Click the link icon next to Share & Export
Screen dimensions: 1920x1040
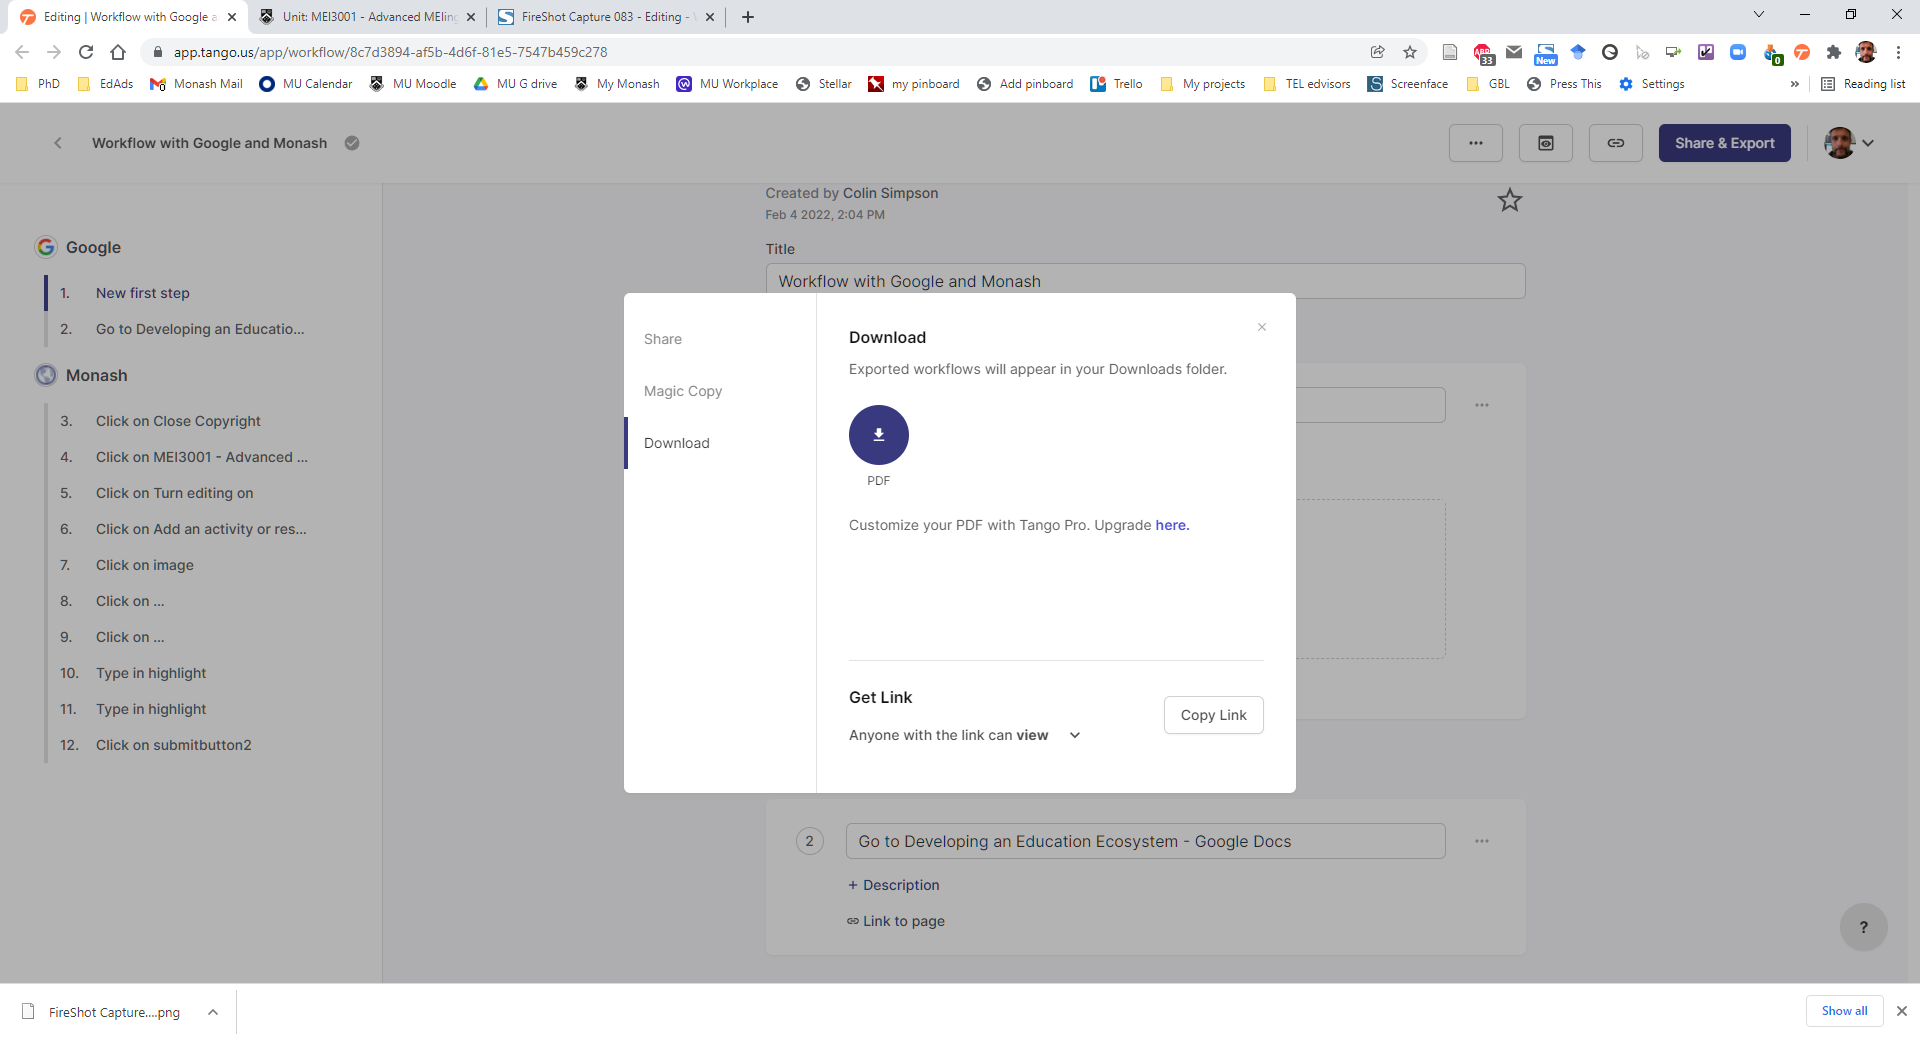1615,143
